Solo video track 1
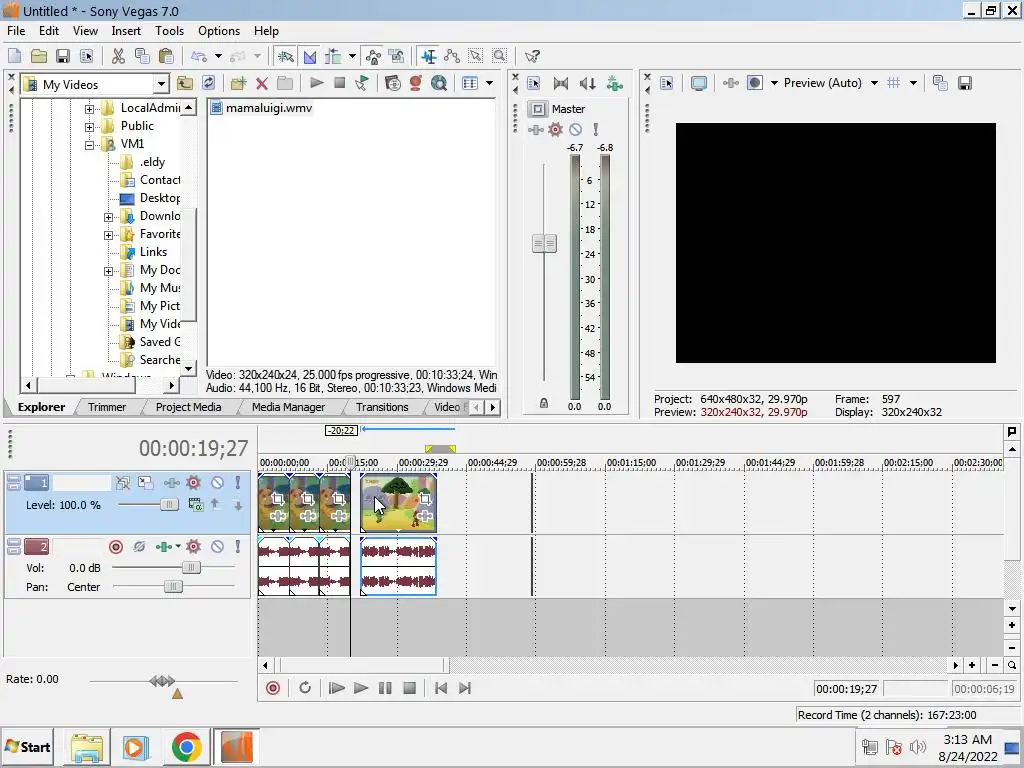Image resolution: width=1024 pixels, height=768 pixels. click(238, 483)
